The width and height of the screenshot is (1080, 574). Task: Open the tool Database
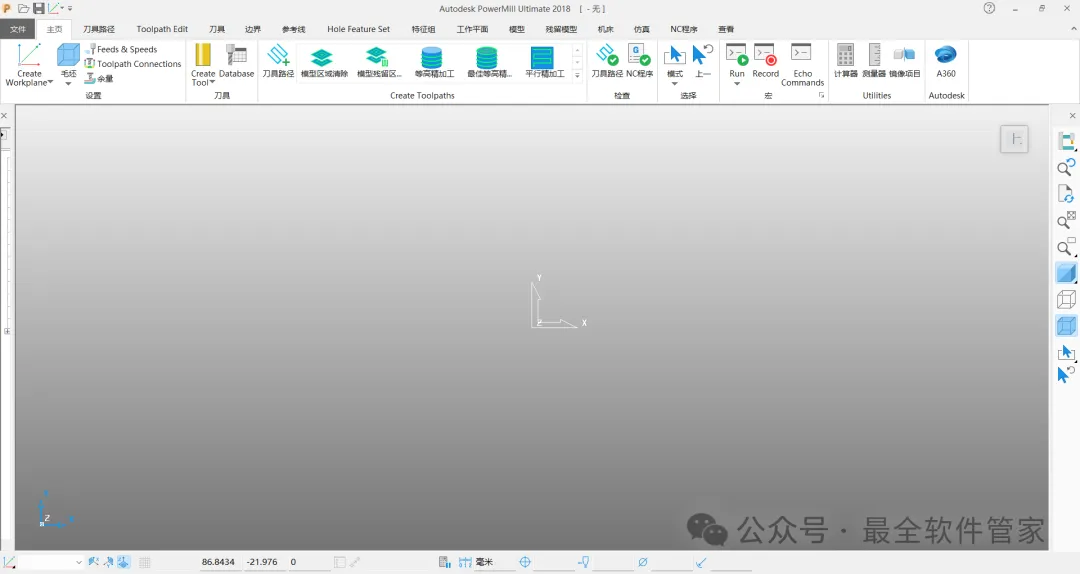click(x=236, y=61)
